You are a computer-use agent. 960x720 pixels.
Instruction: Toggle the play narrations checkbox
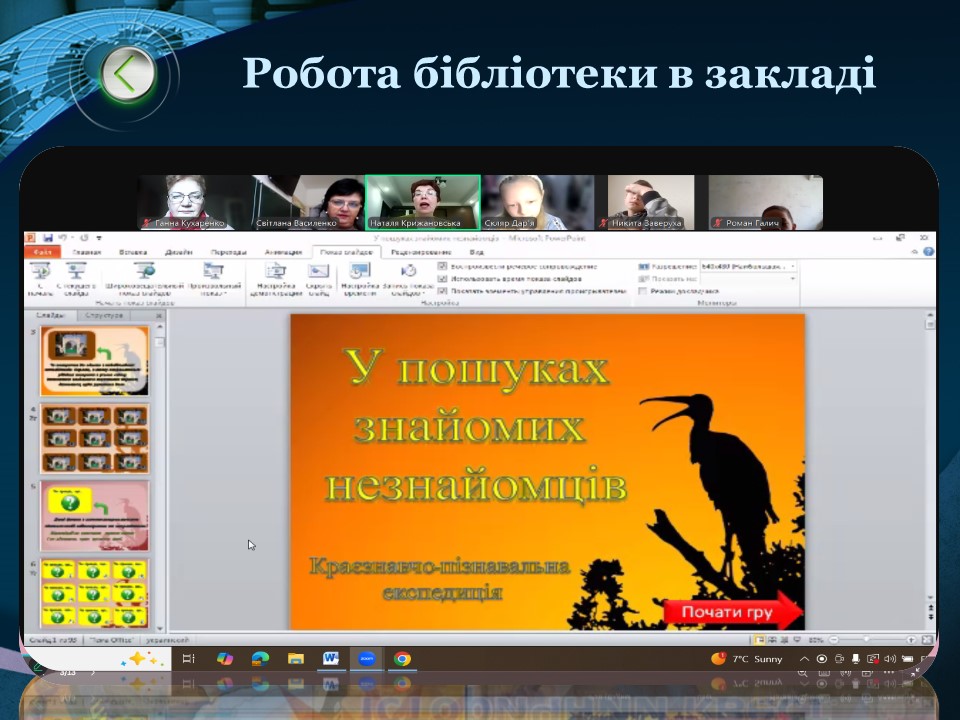pos(443,267)
